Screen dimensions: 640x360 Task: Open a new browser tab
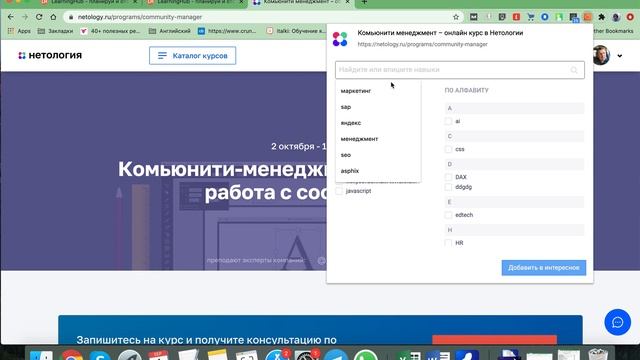364,2
